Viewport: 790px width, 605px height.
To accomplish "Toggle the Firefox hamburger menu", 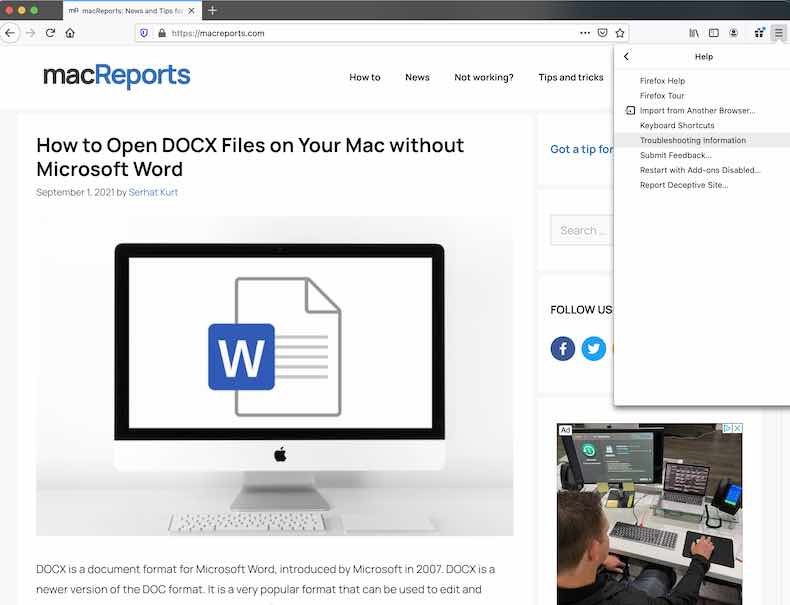I will pyautogui.click(x=779, y=33).
